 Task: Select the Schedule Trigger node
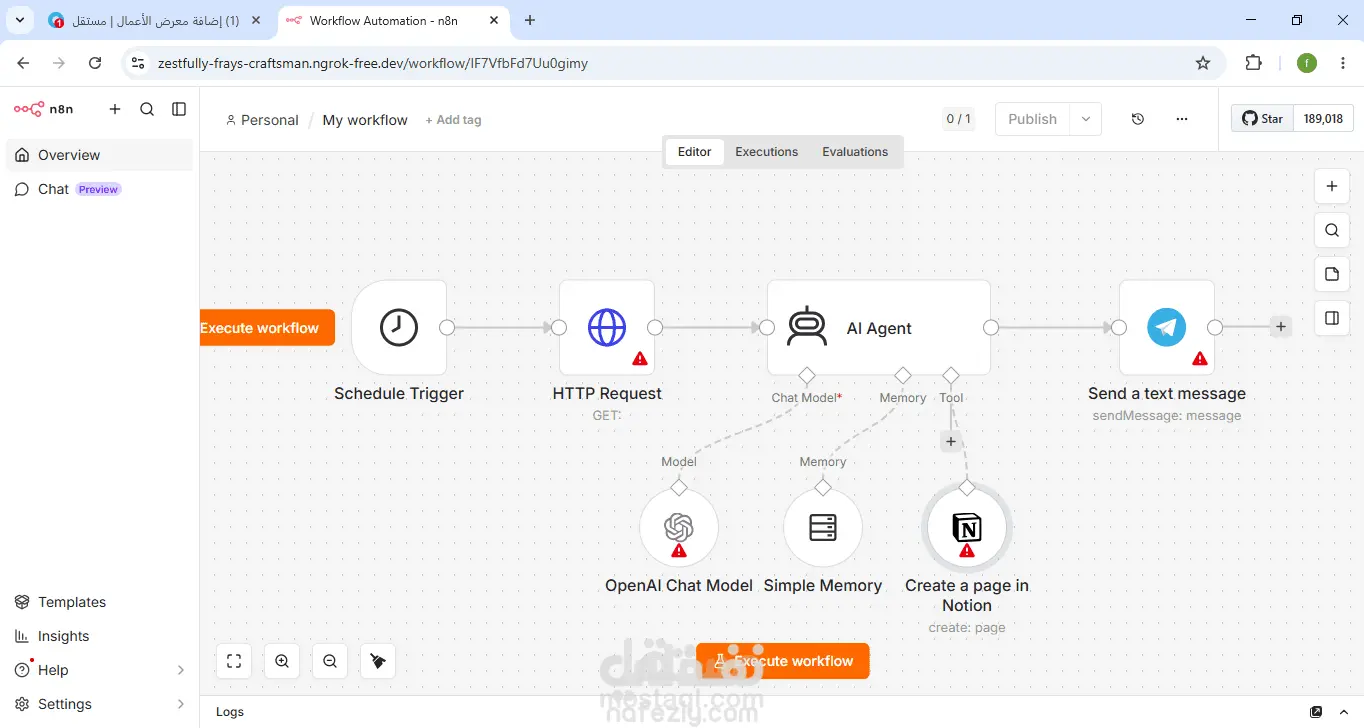(x=399, y=327)
